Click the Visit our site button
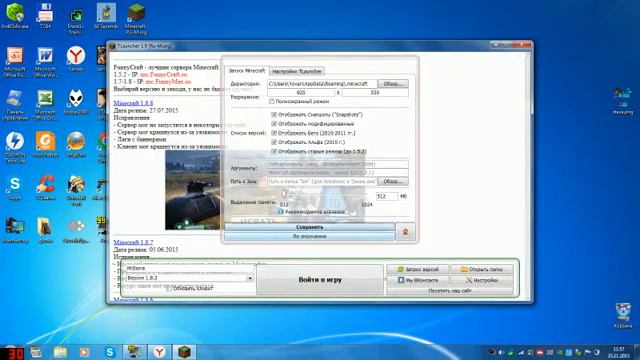The width and height of the screenshot is (640, 360). click(x=450, y=291)
